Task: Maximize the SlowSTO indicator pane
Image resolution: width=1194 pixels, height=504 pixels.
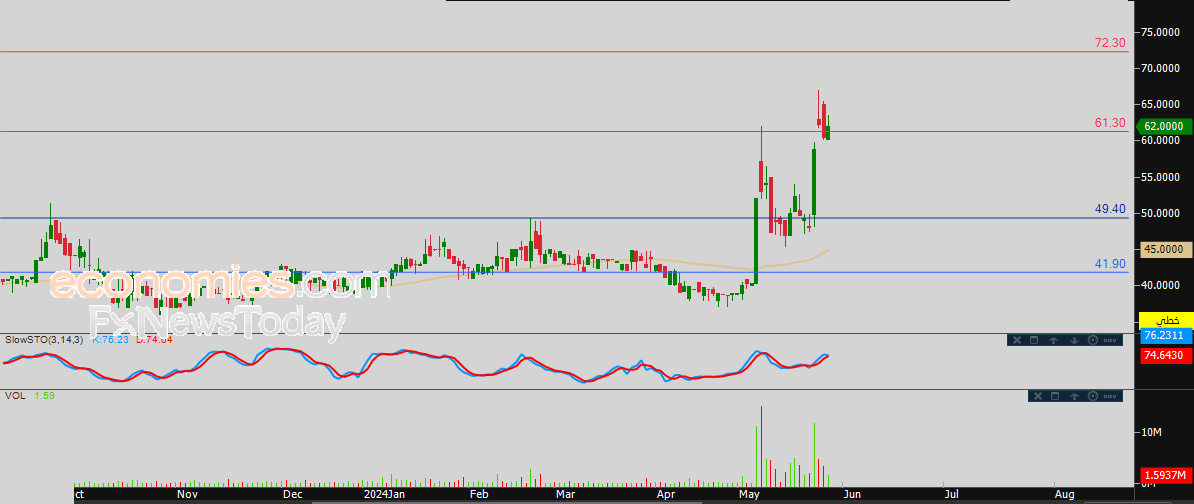Action: coord(1034,340)
